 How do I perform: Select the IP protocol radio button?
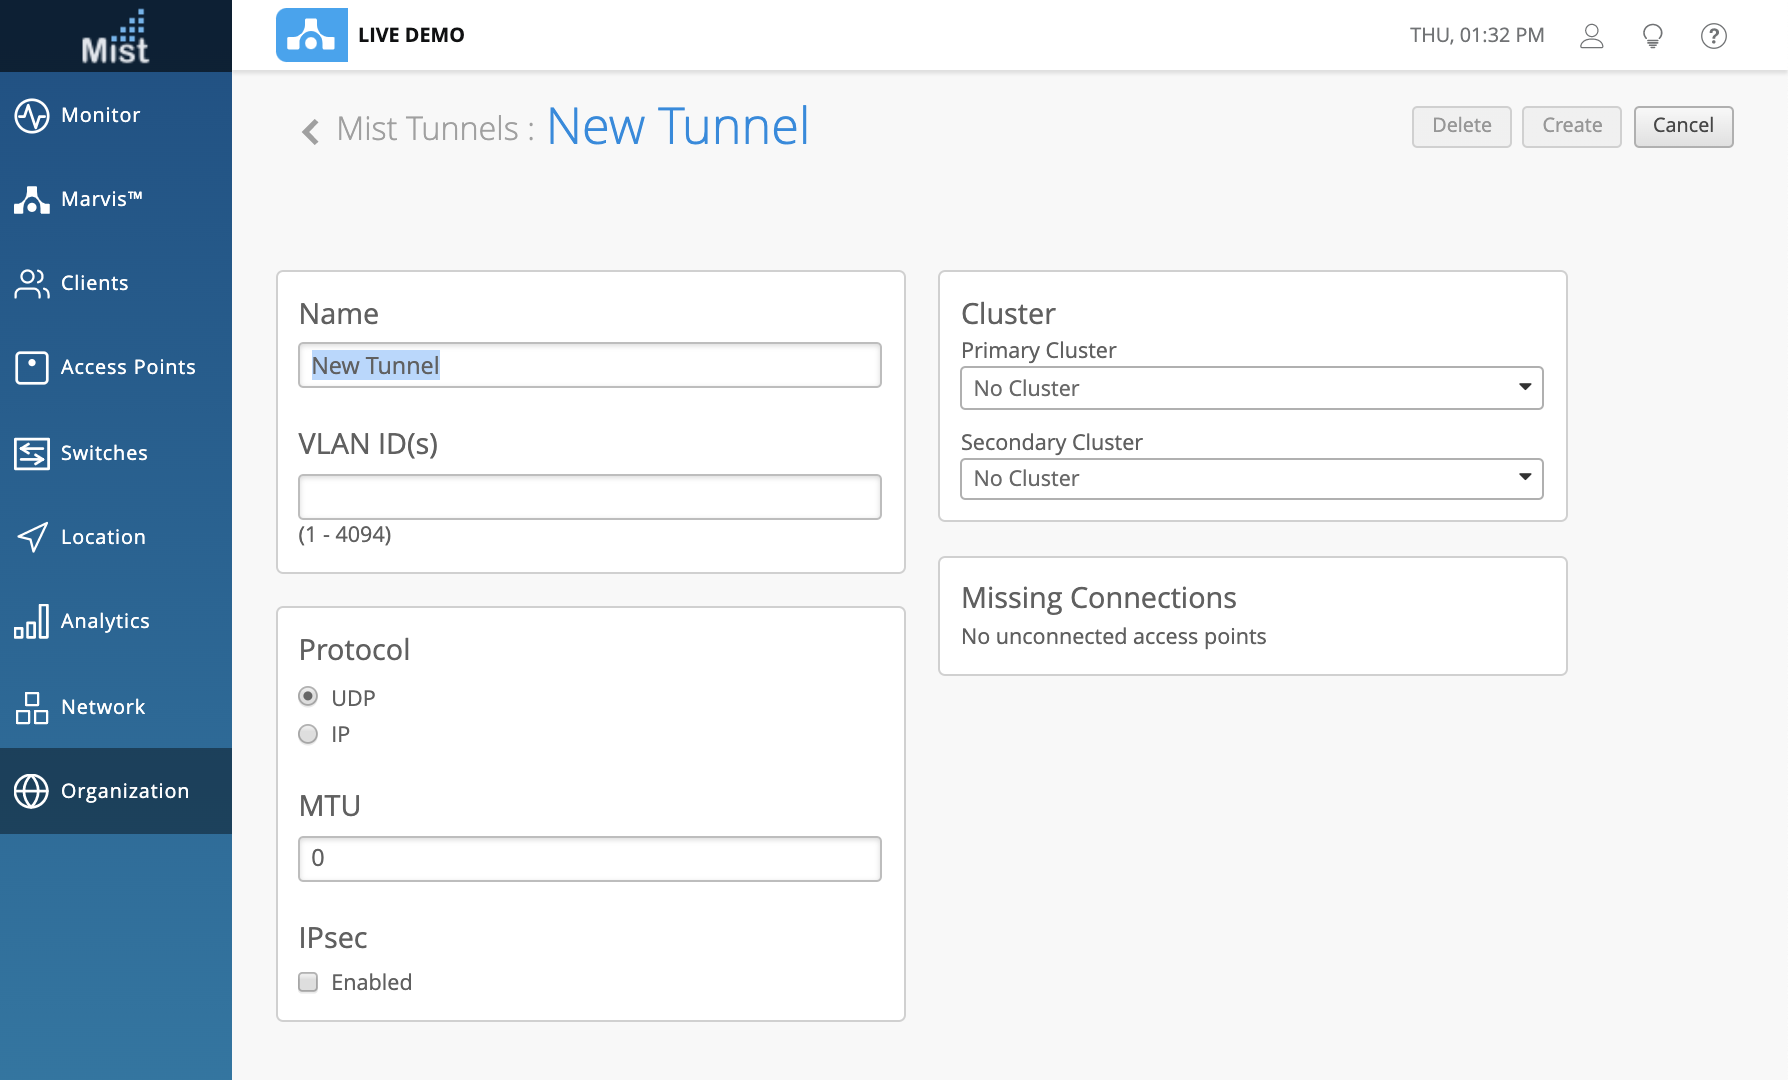(x=308, y=734)
